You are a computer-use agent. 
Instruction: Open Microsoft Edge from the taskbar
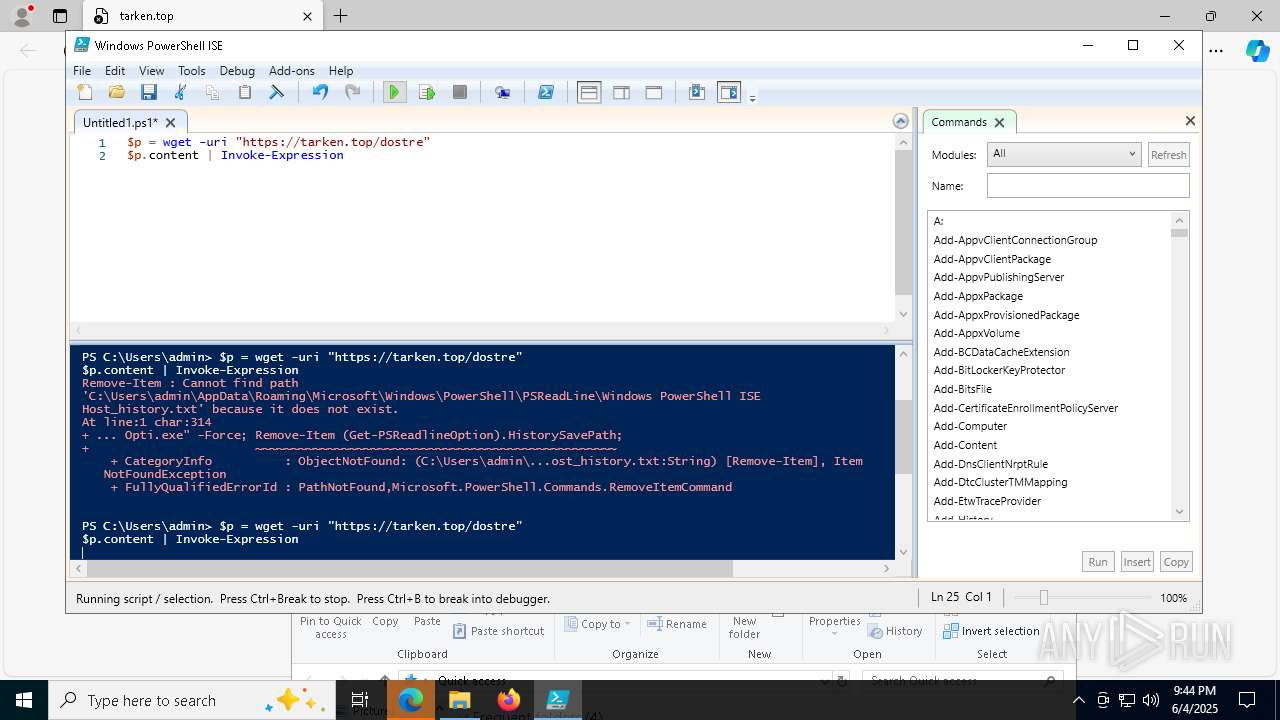tap(411, 700)
